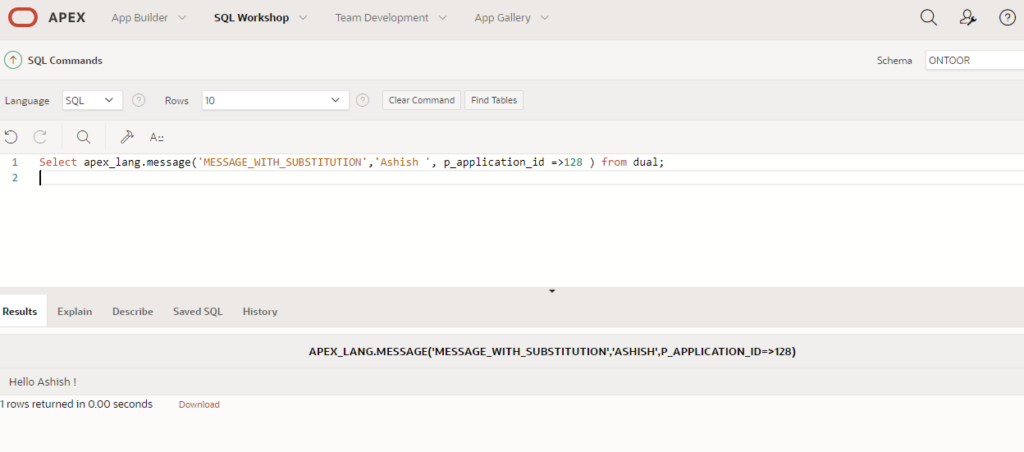Click the Download link below results

[199, 405]
